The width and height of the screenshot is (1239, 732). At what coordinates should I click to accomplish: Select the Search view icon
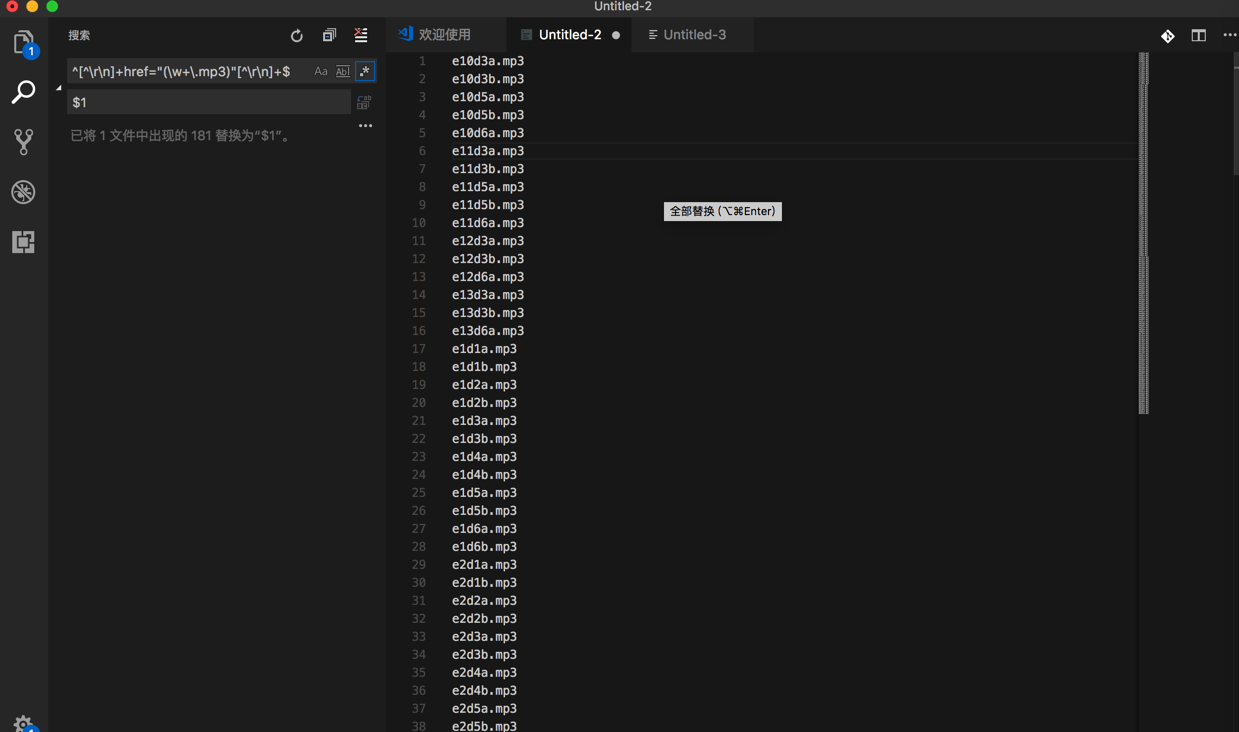23,92
